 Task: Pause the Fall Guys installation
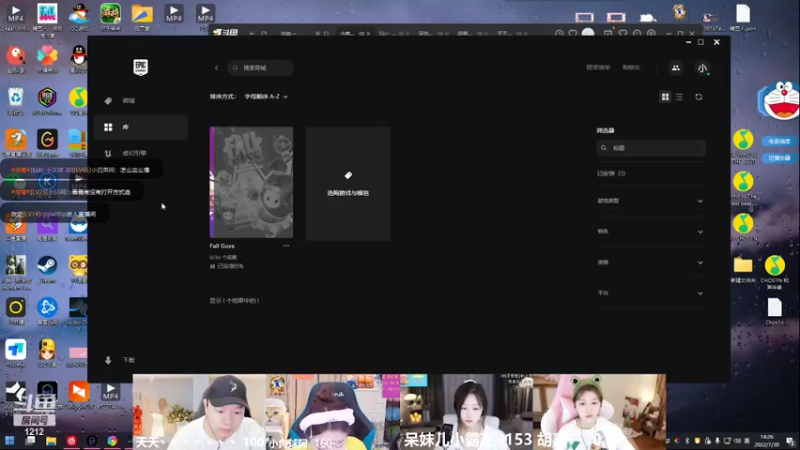click(212, 266)
